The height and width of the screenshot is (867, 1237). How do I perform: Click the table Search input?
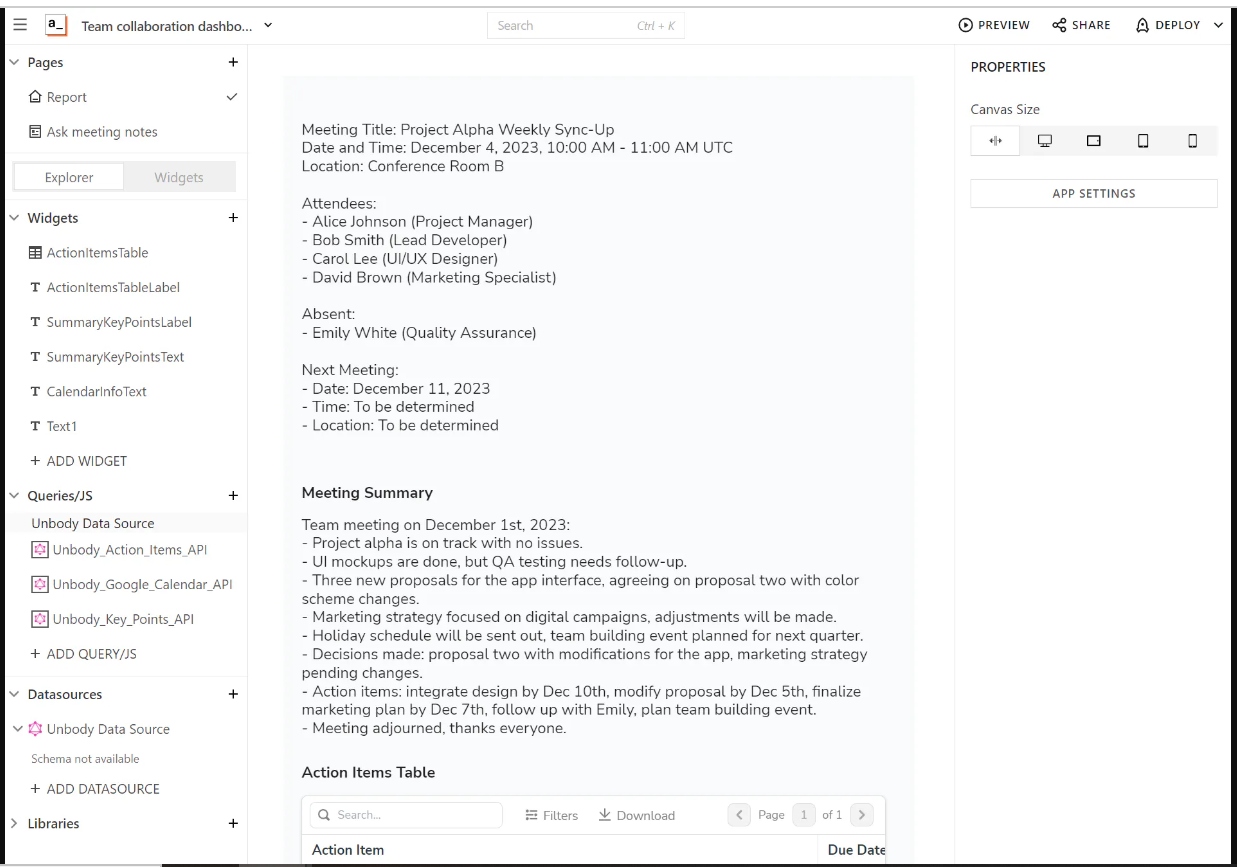point(406,815)
